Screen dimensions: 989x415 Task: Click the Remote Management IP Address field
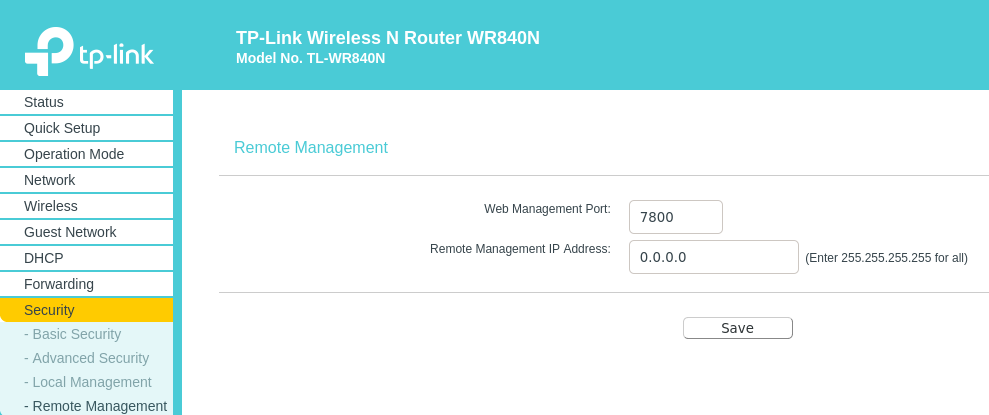point(713,257)
